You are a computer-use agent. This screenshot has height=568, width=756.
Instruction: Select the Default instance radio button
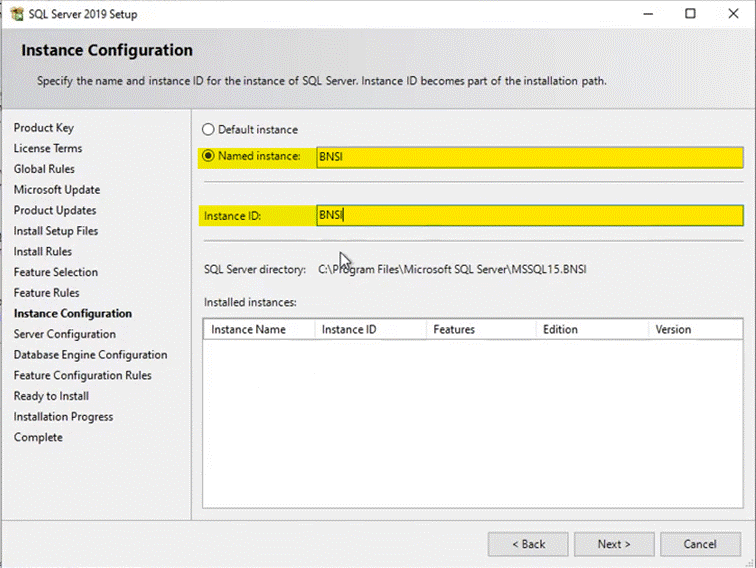208,129
